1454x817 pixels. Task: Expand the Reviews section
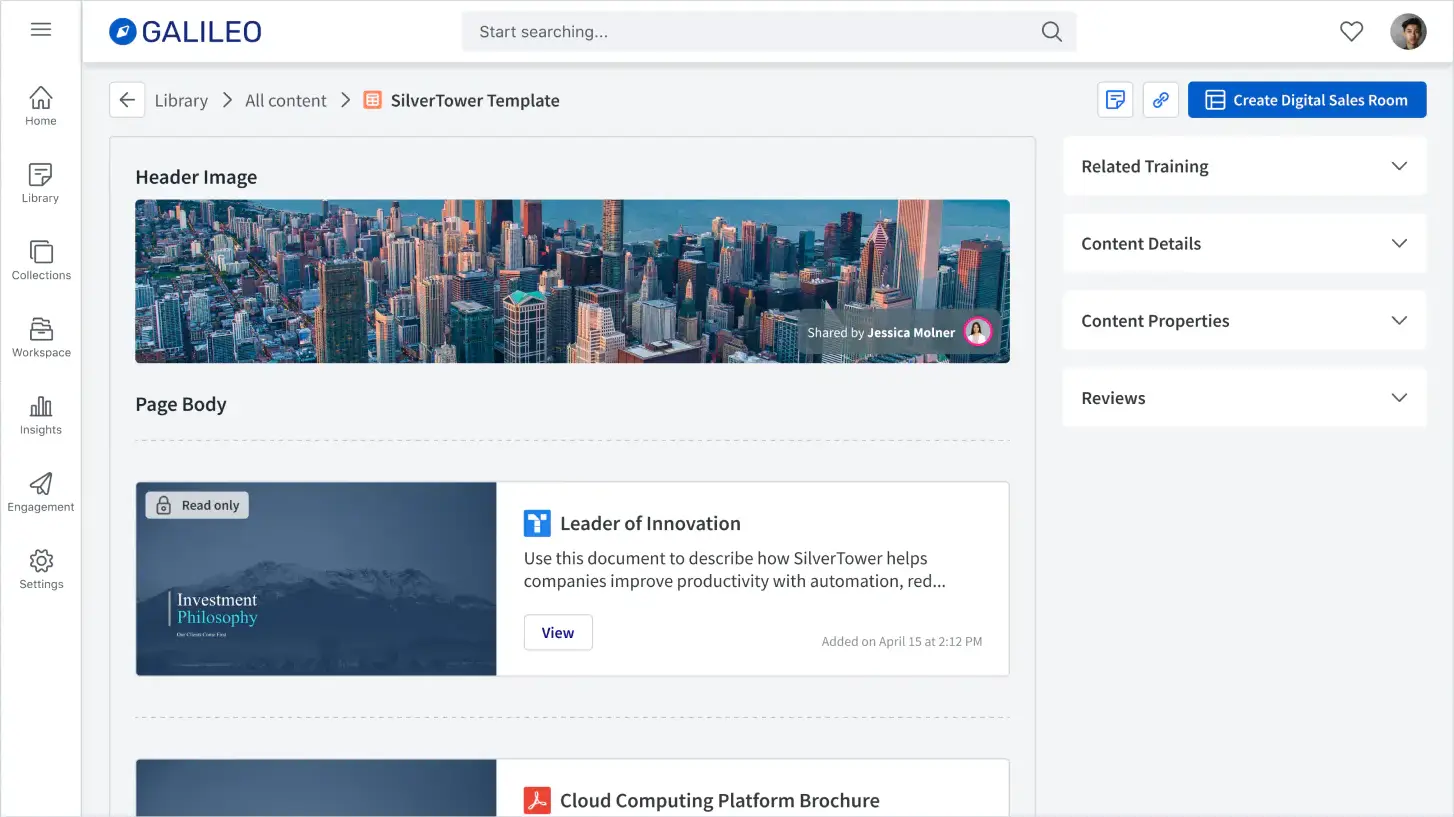pyautogui.click(x=1244, y=397)
